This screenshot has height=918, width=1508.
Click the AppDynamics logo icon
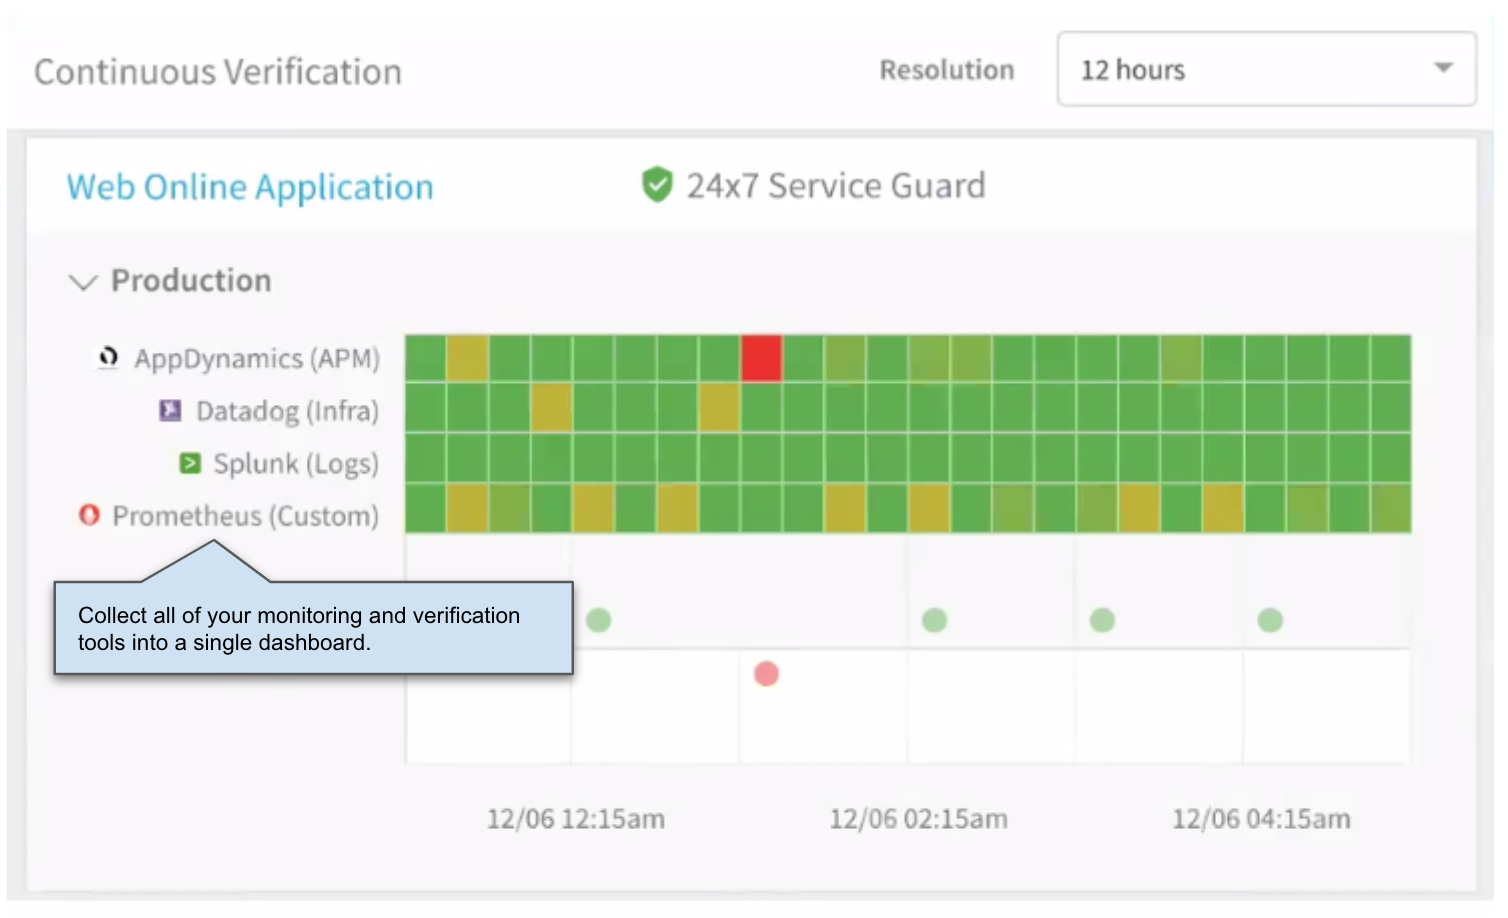coord(108,357)
